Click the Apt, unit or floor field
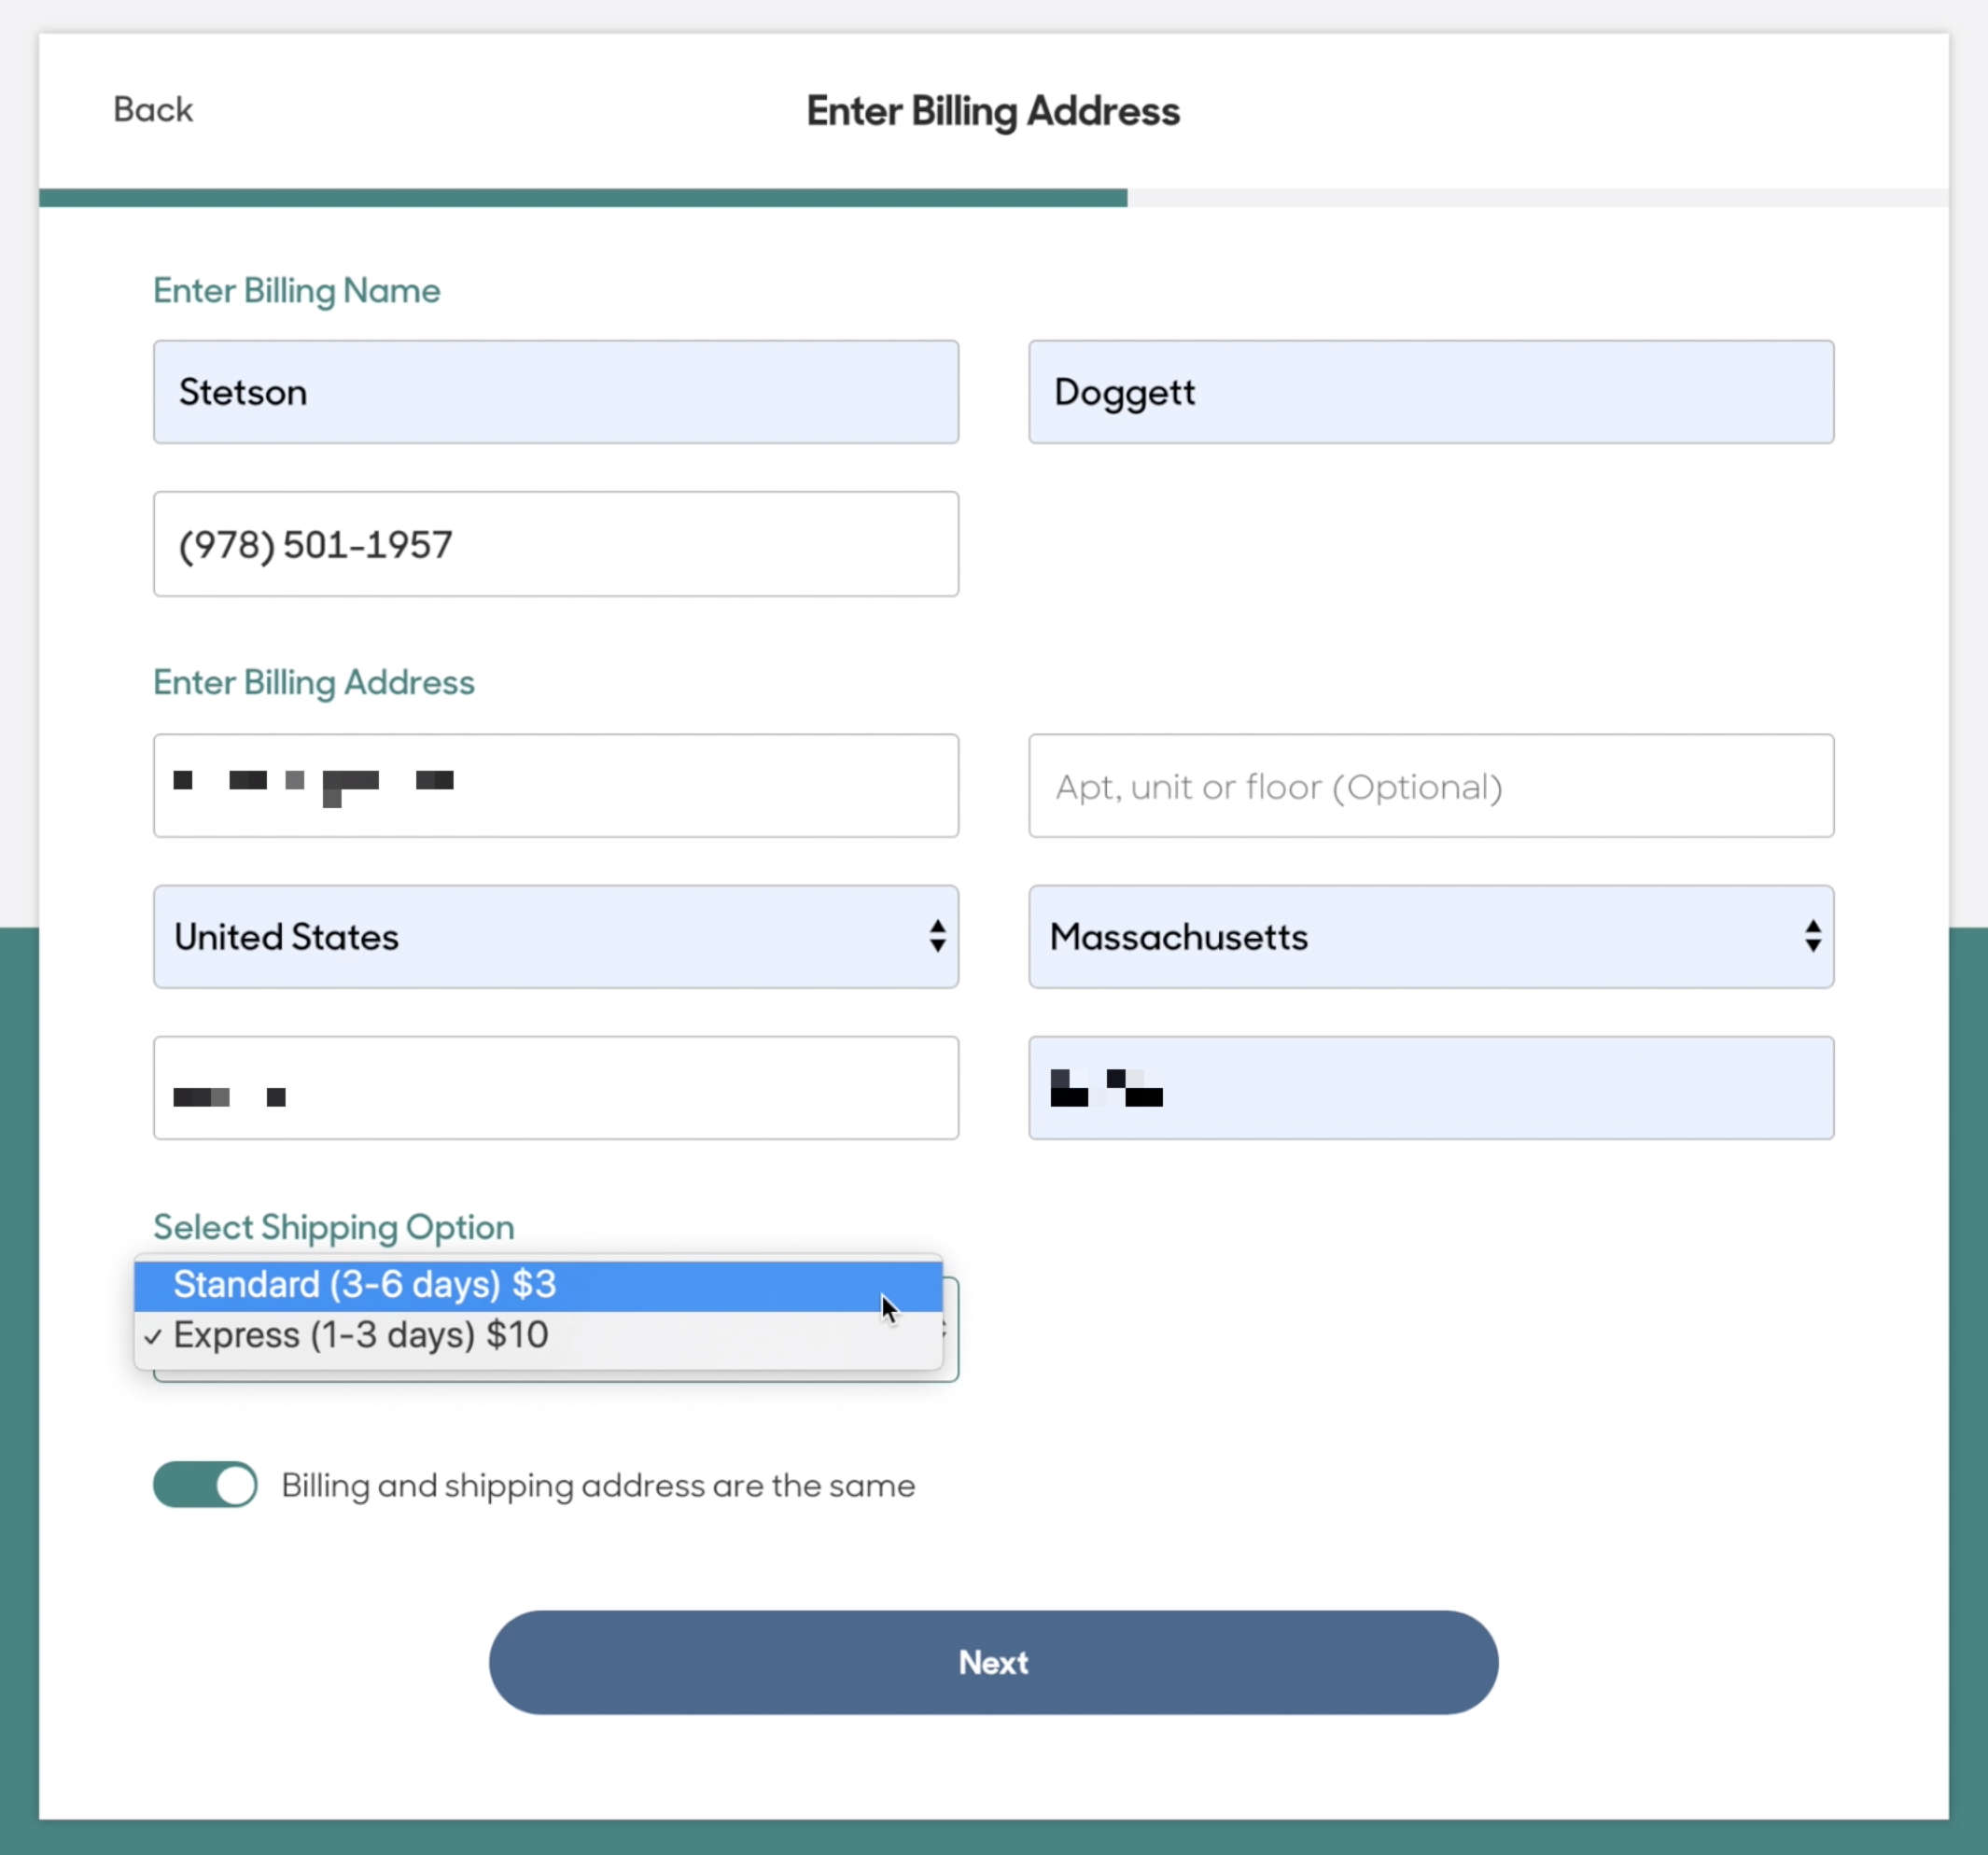Viewport: 1988px width, 1855px height. click(x=1431, y=787)
